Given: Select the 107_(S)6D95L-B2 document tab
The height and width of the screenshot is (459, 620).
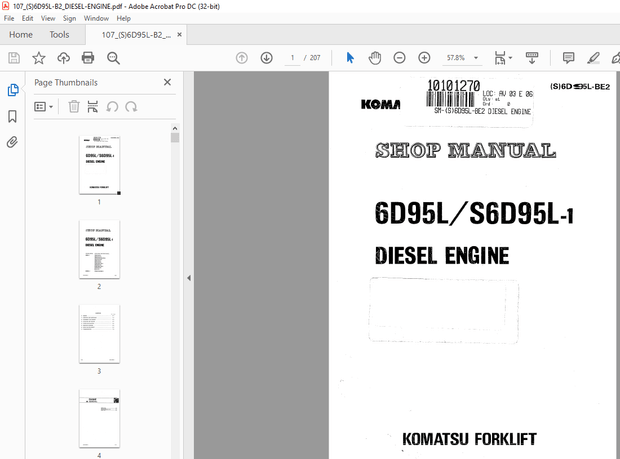Looking at the screenshot, I should tap(136, 35).
